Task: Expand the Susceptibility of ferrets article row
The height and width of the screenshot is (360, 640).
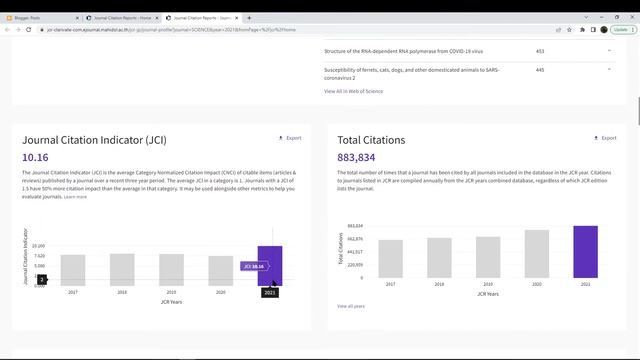Action: 609,70
